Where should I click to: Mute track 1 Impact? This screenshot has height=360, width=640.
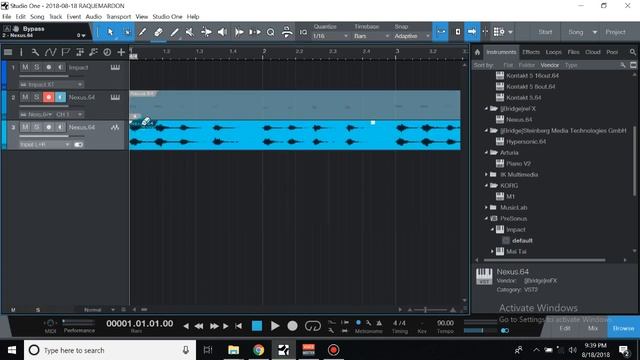(25, 67)
